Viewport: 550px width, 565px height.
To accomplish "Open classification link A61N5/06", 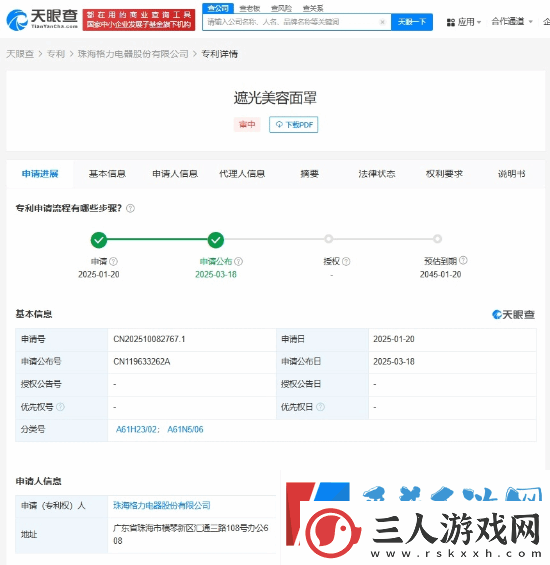I will point(185,430).
